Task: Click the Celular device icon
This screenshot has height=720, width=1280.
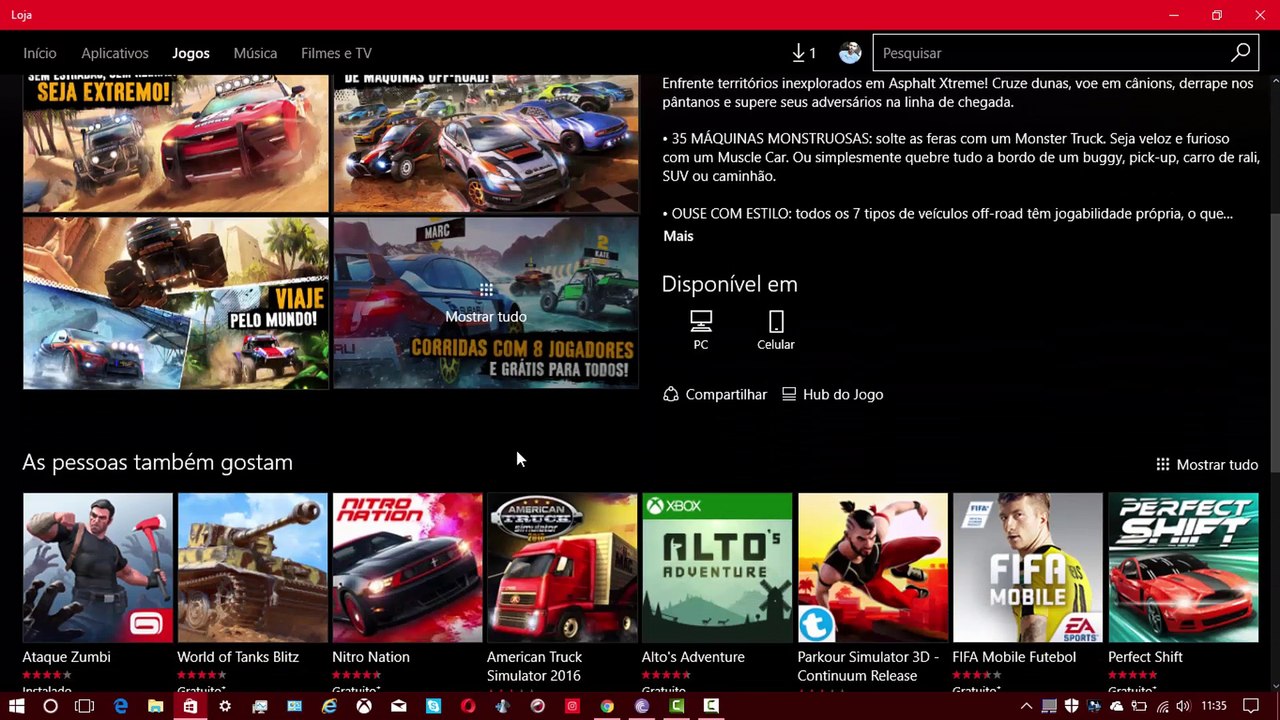Action: 776,322
